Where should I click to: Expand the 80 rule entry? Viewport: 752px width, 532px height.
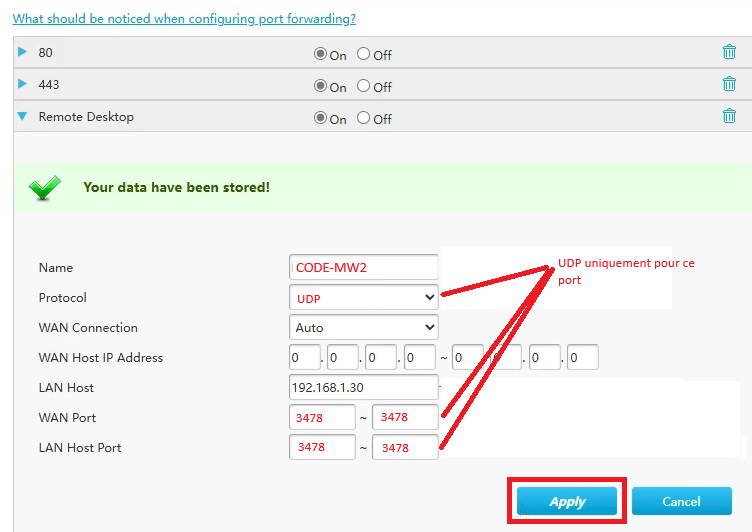[x=23, y=52]
